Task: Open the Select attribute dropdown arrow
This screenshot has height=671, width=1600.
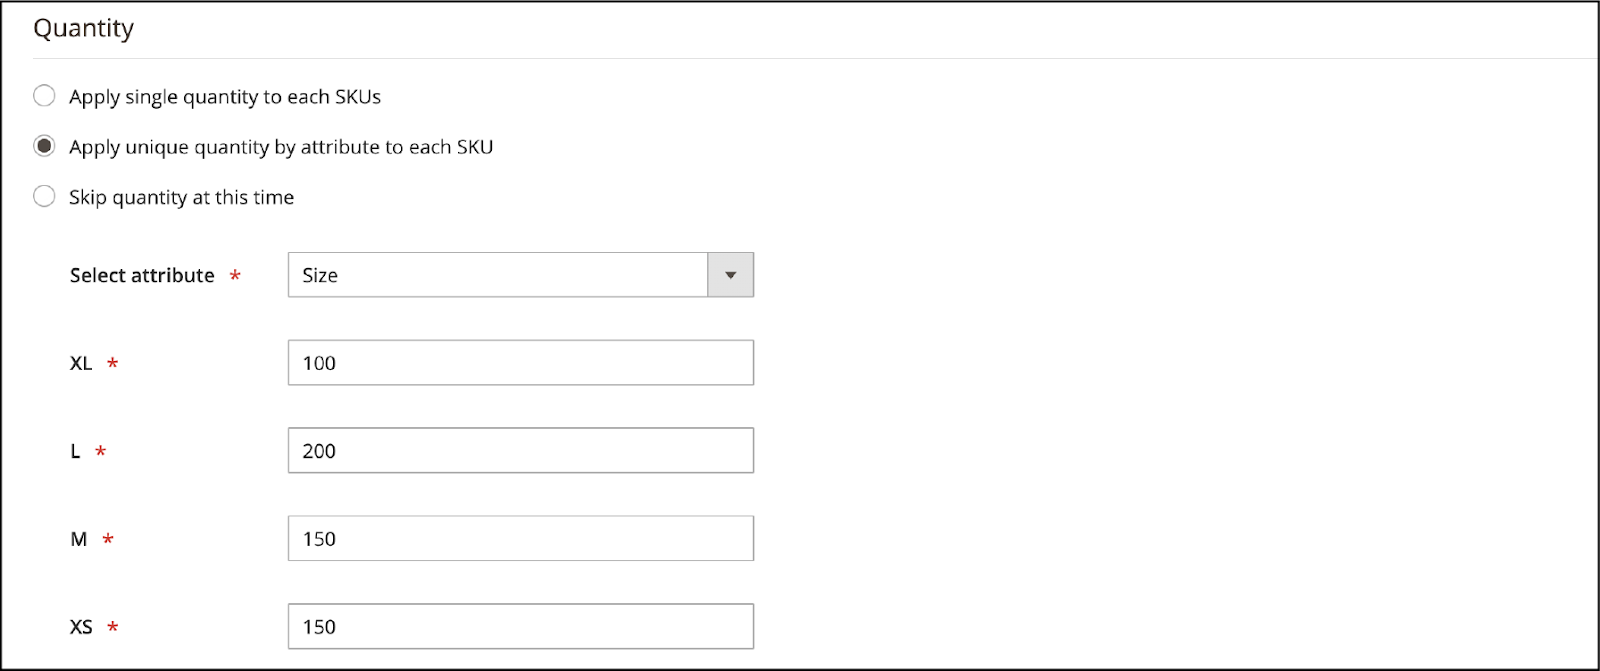Action: [x=731, y=275]
